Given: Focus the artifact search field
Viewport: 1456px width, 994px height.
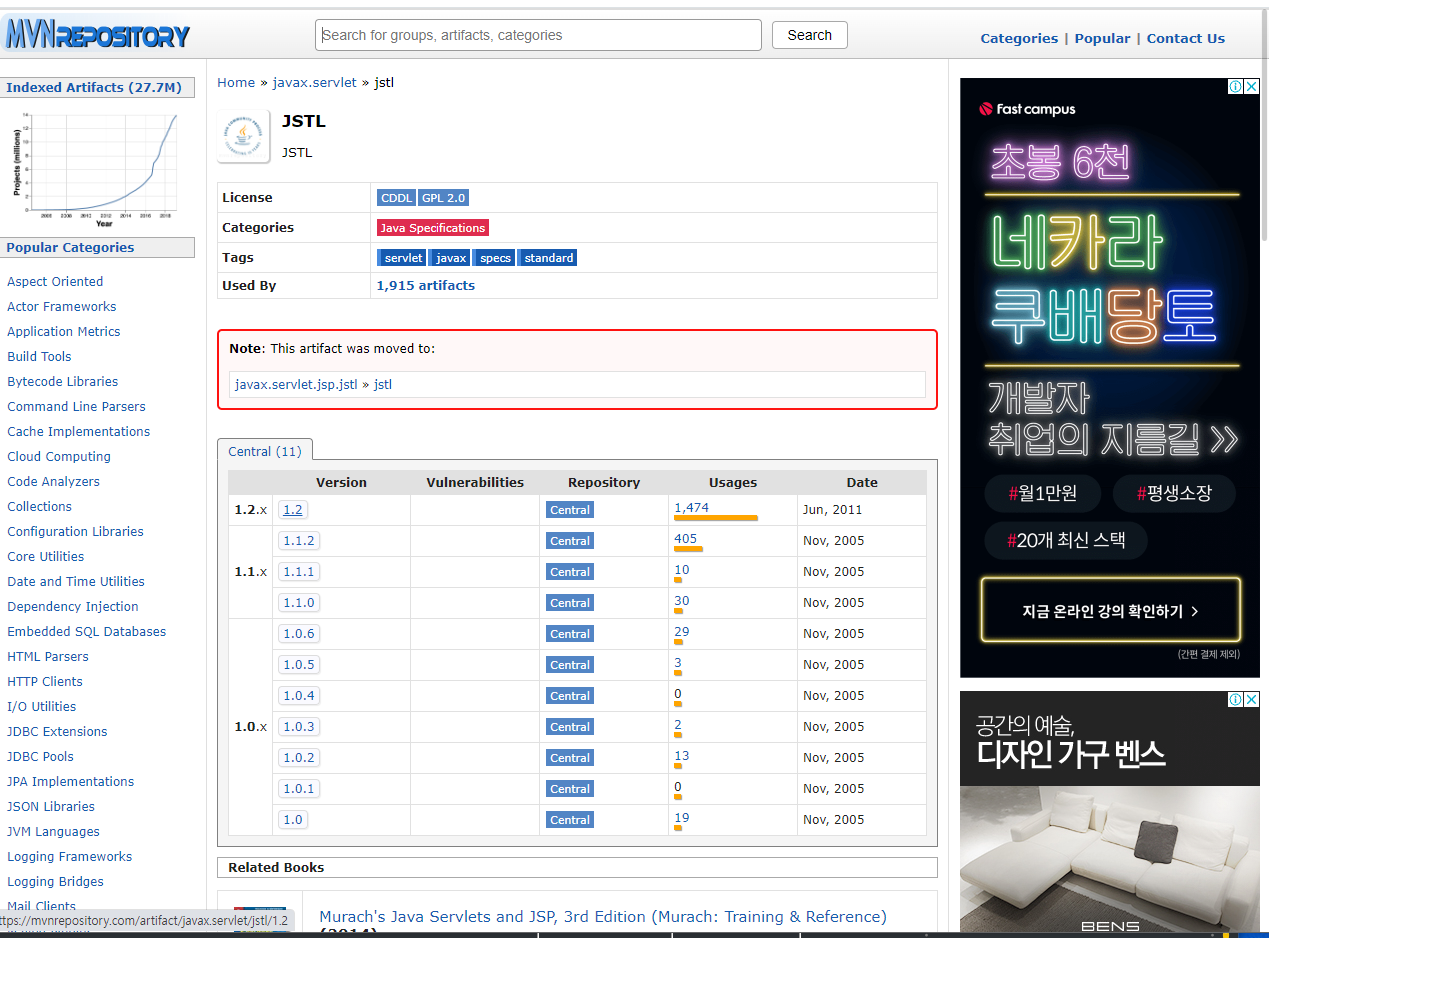Looking at the screenshot, I should (538, 35).
